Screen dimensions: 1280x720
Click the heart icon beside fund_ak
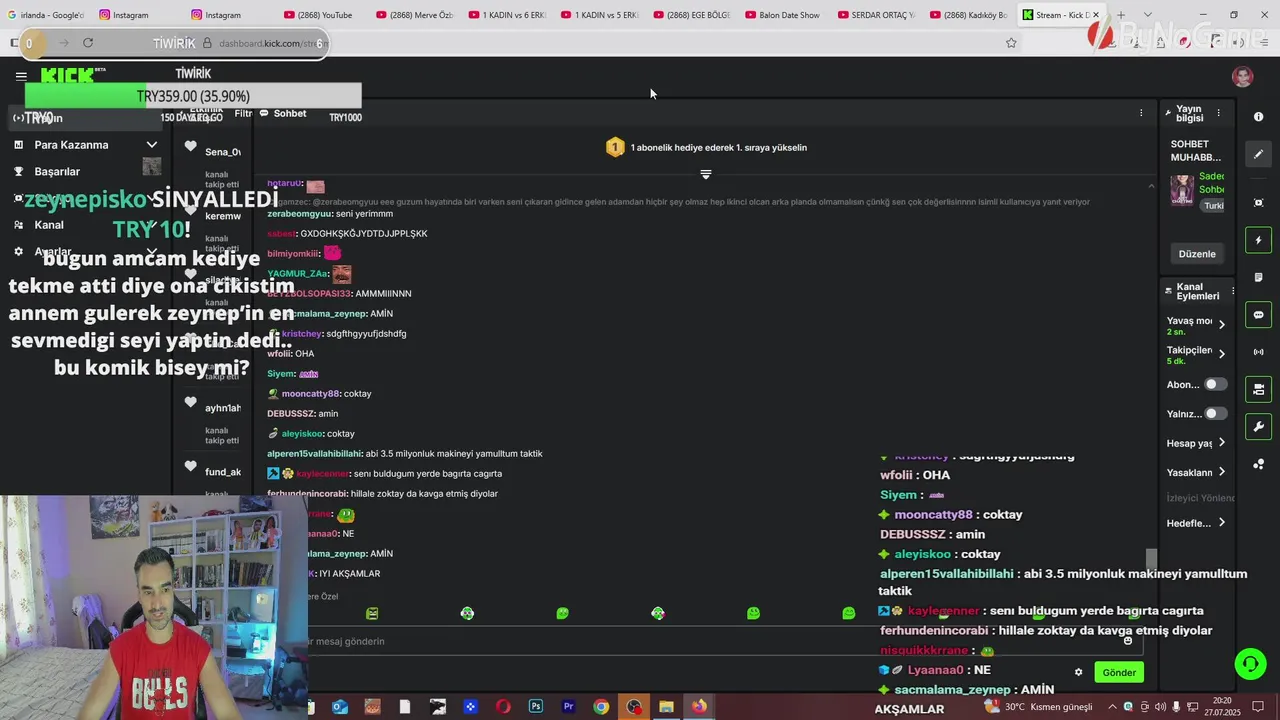click(190, 466)
